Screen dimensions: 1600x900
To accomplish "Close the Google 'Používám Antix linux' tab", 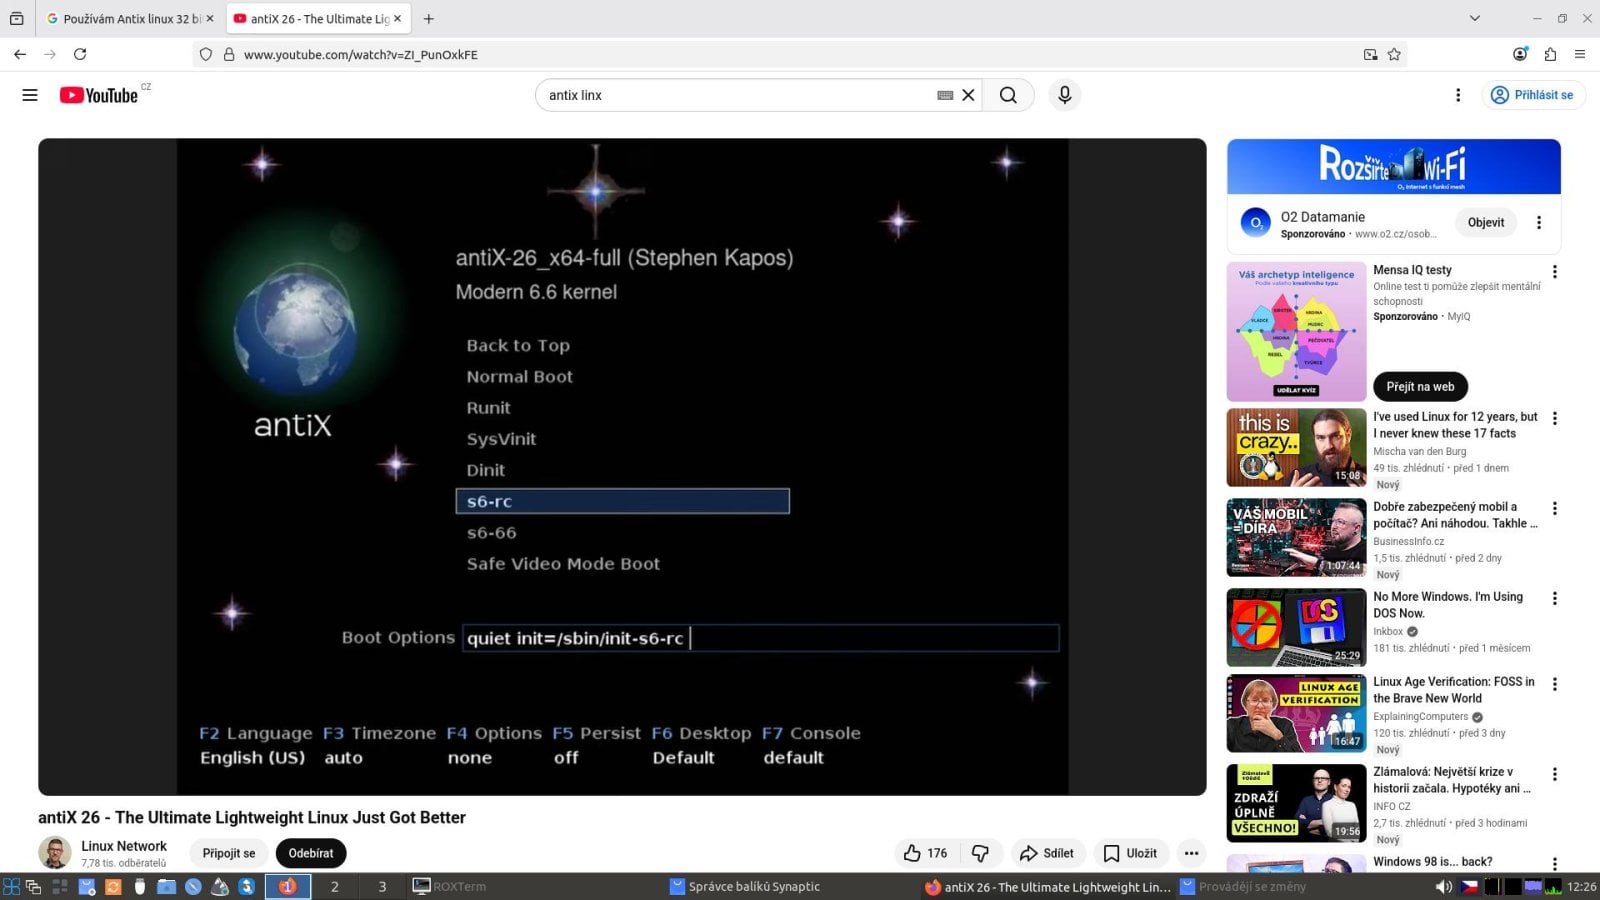I will tap(210, 18).
